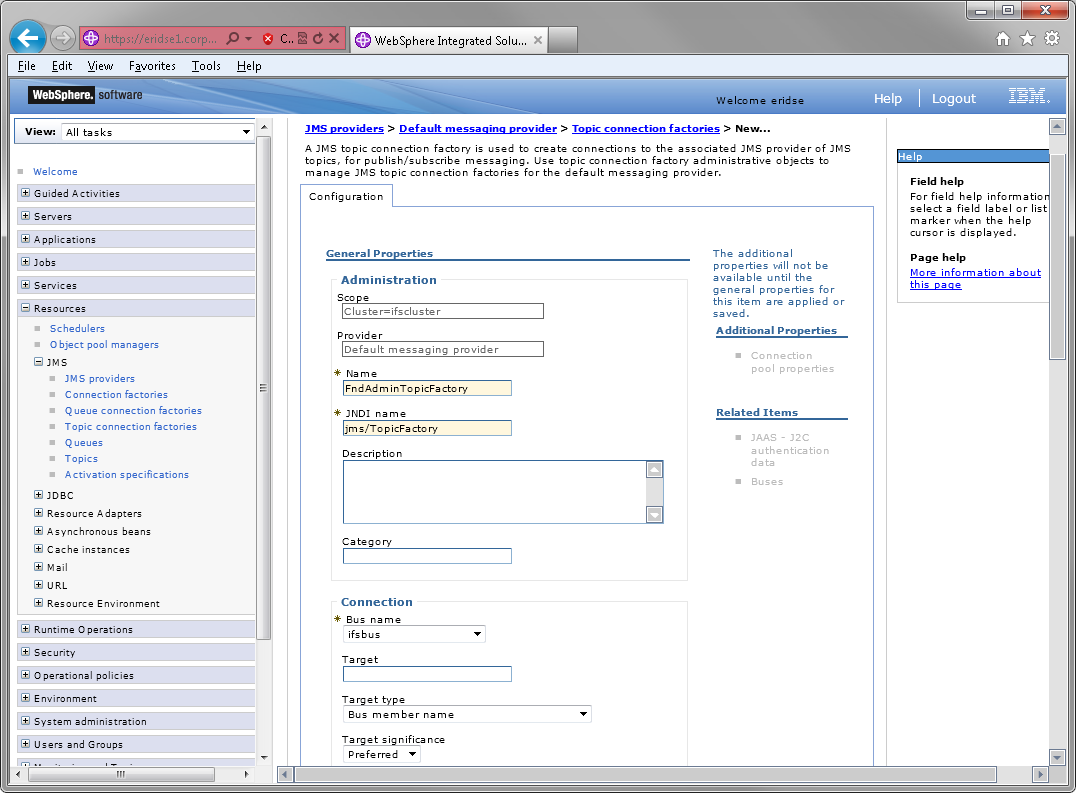Stop loading with the address bar X
1076x793 pixels.
click(334, 38)
